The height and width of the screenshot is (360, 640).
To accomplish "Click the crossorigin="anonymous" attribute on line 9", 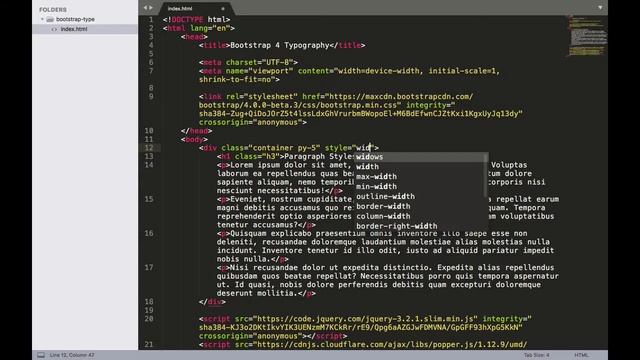I will (x=251, y=122).
